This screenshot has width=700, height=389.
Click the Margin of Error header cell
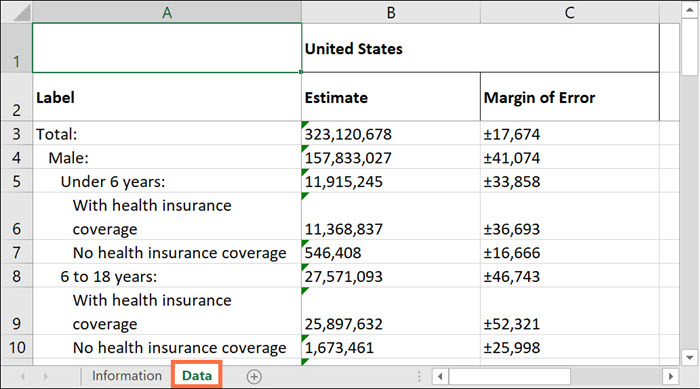[570, 97]
